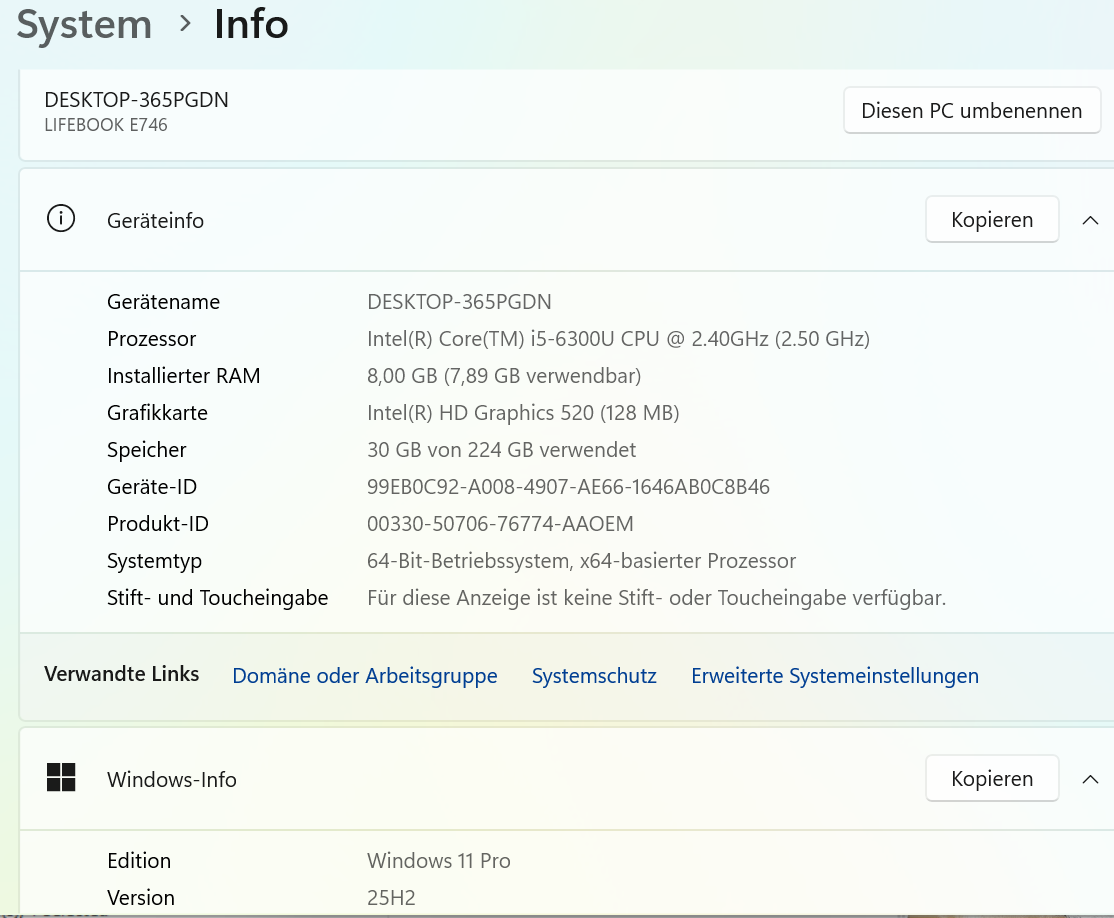The image size is (1114, 918).
Task: Click the Geräte-ID label
Action: point(151,487)
